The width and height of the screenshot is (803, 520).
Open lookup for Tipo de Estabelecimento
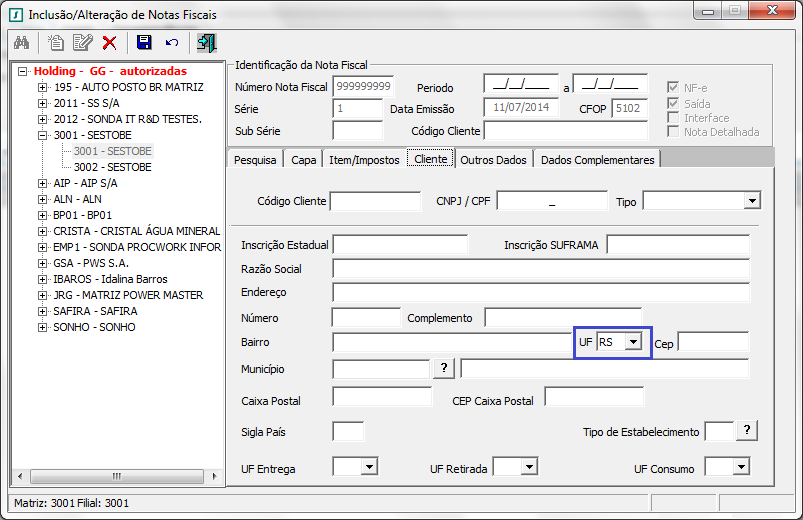click(746, 431)
